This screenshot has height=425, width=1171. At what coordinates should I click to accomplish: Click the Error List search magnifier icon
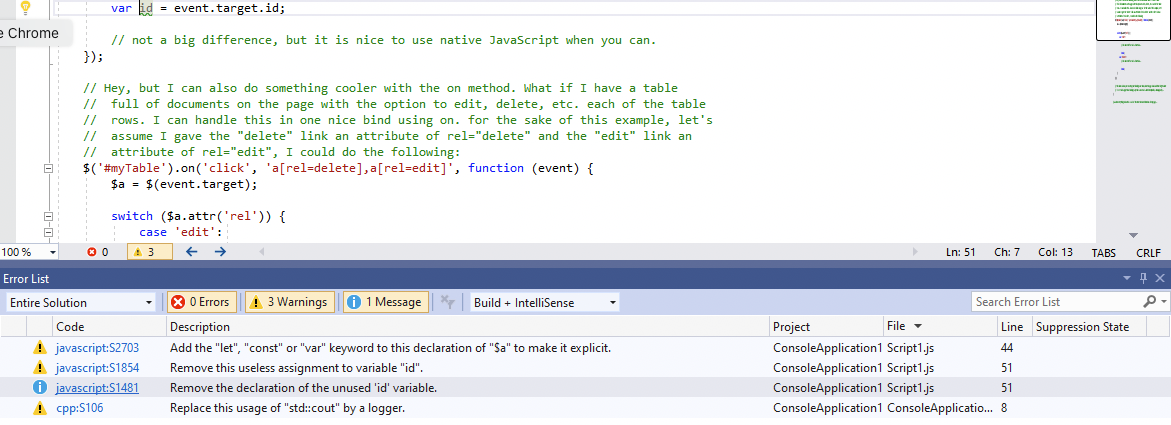coord(1150,302)
